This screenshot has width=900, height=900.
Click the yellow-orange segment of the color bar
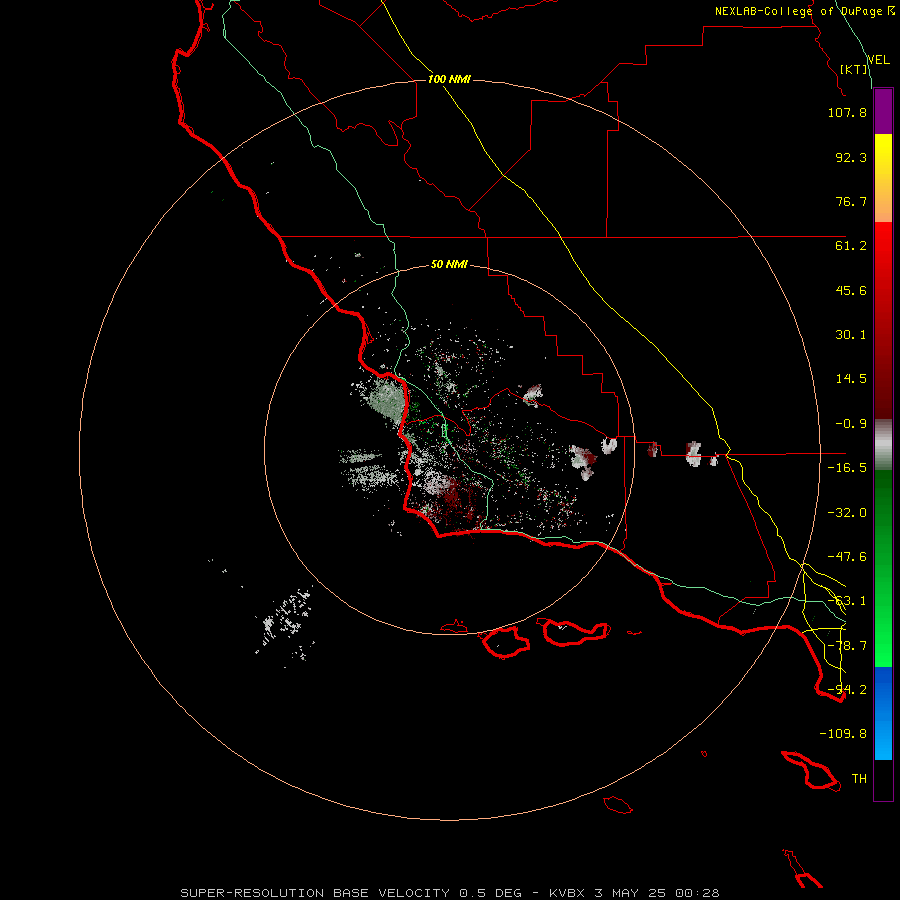pyautogui.click(x=883, y=178)
